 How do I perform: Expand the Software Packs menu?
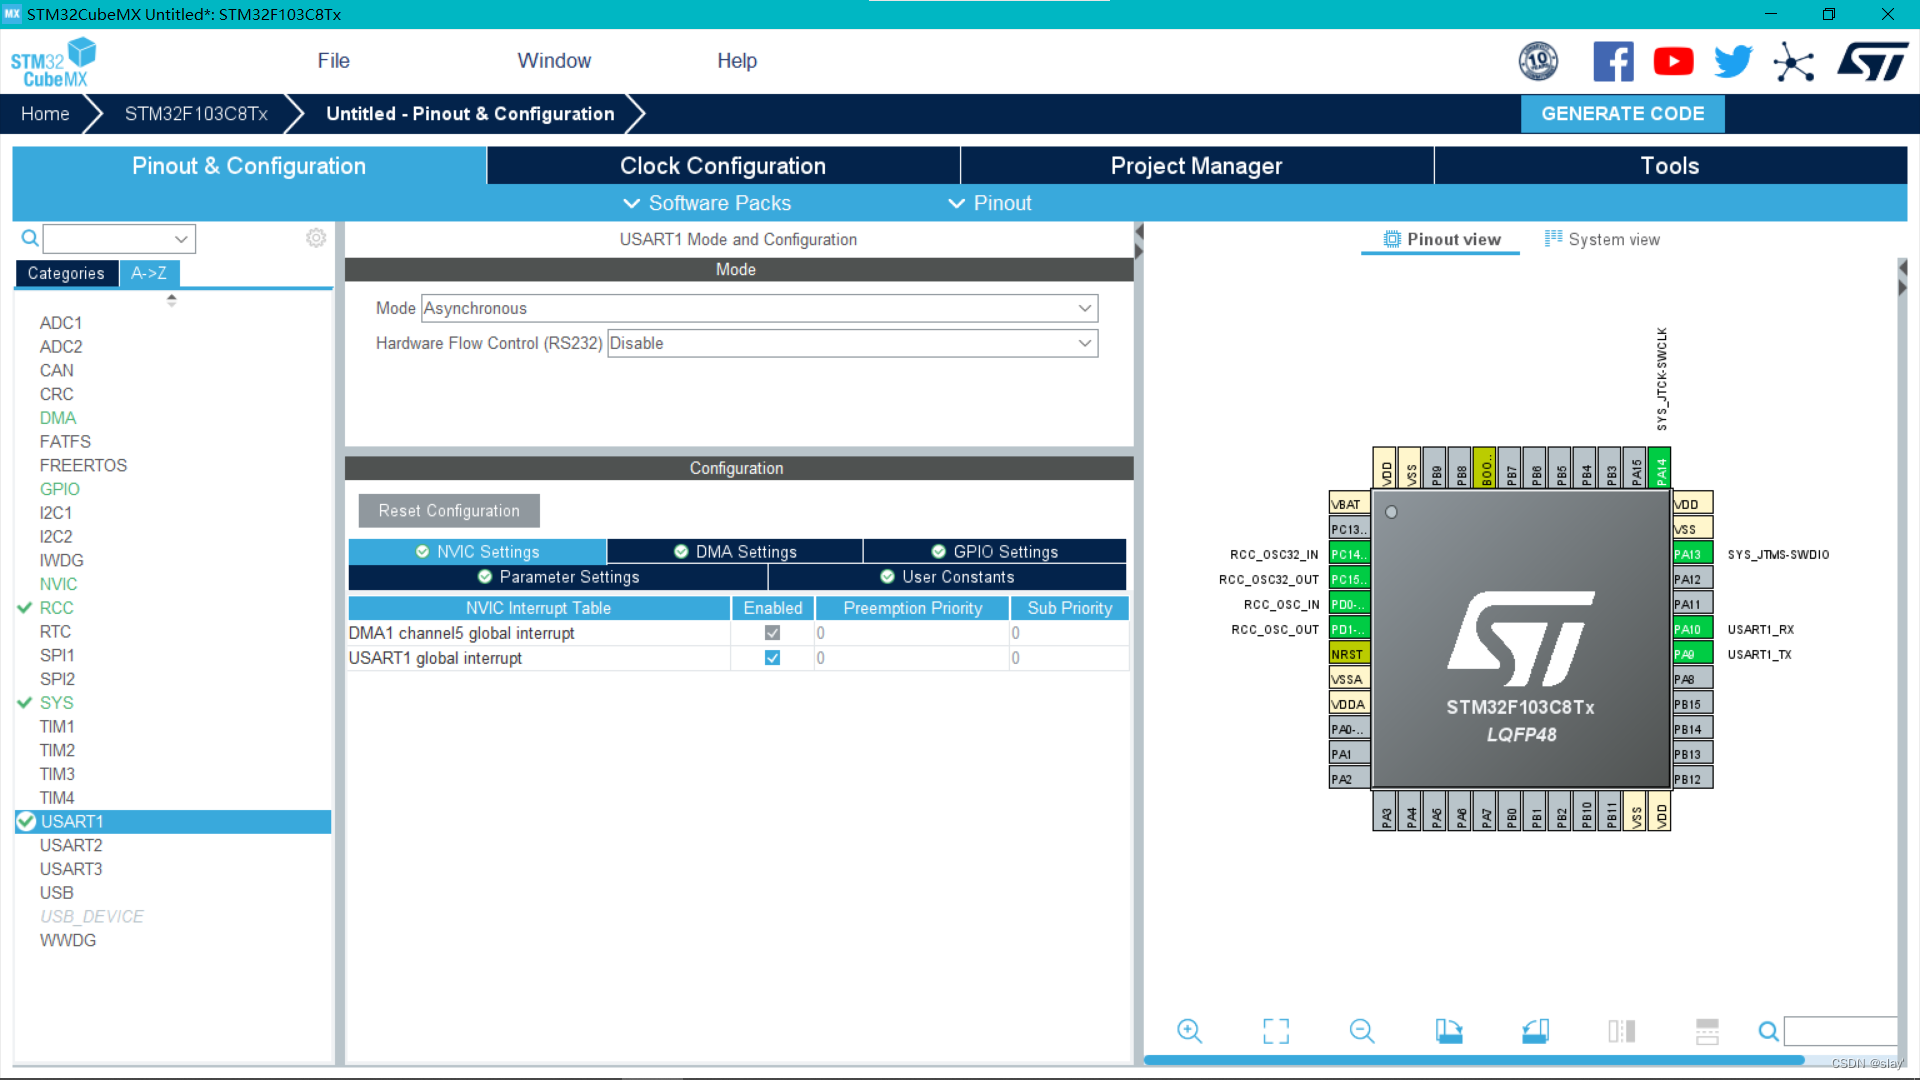click(x=707, y=203)
